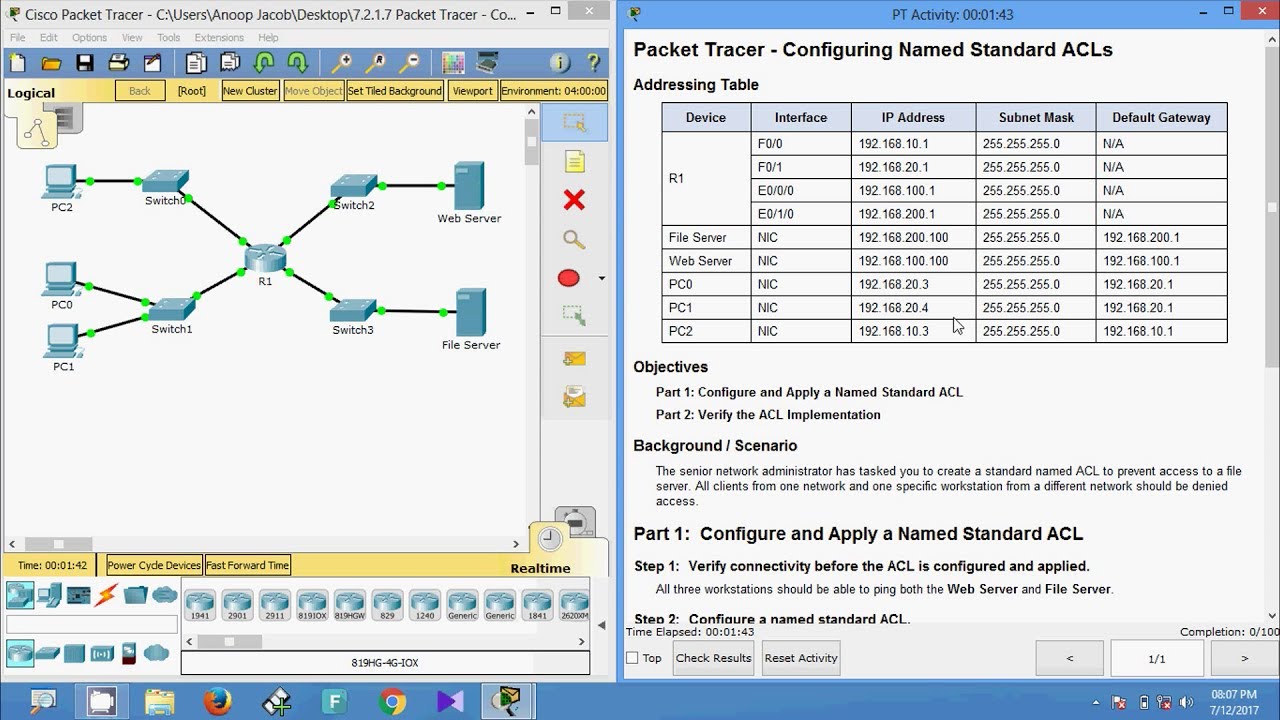Click Fast Forward Time button

click(x=247, y=565)
